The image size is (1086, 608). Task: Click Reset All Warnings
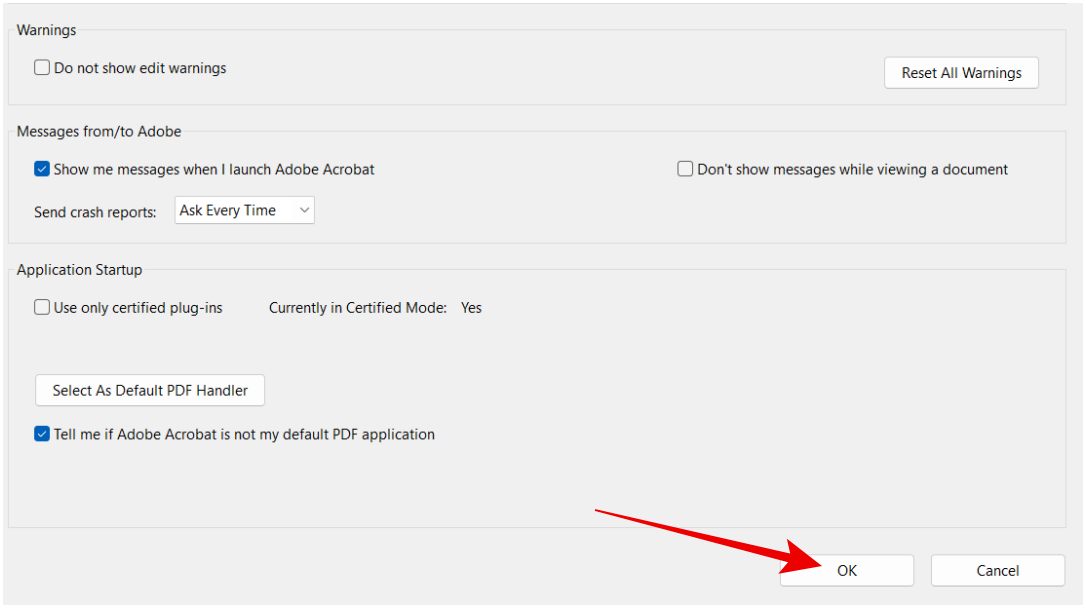coord(961,72)
